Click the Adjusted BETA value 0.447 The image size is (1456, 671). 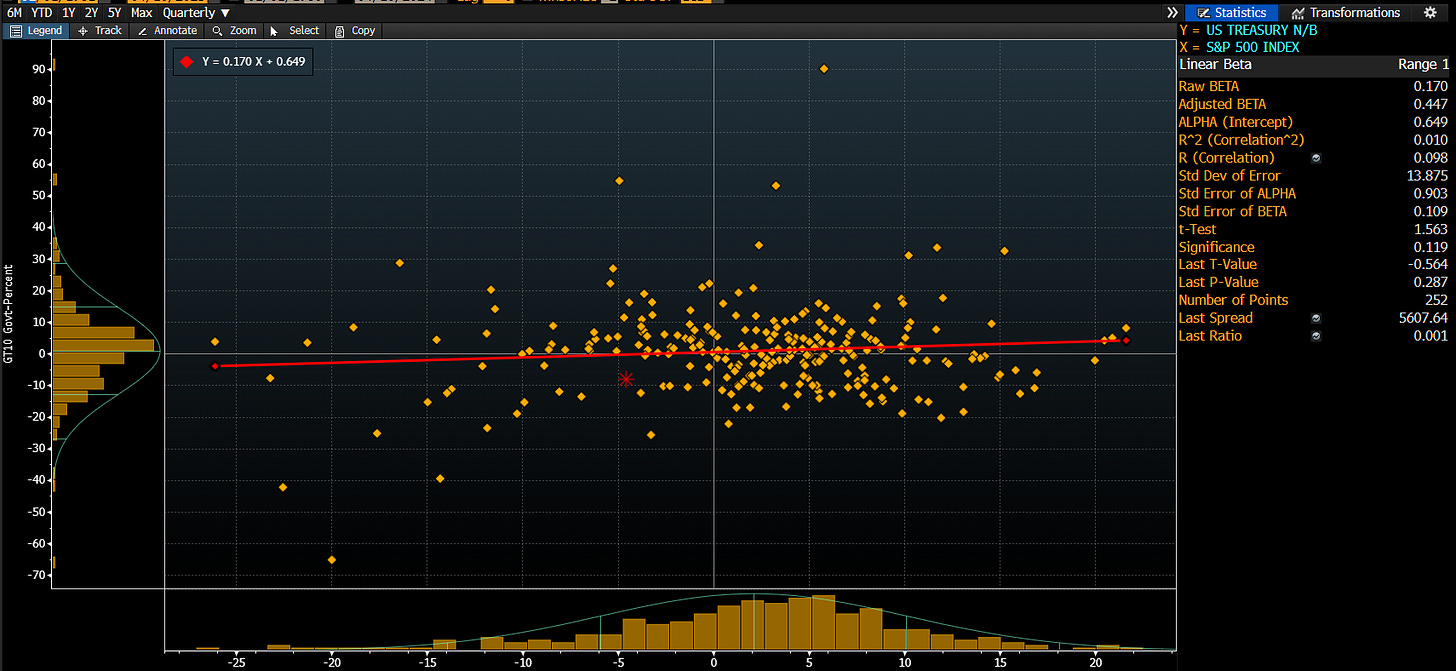click(1431, 104)
